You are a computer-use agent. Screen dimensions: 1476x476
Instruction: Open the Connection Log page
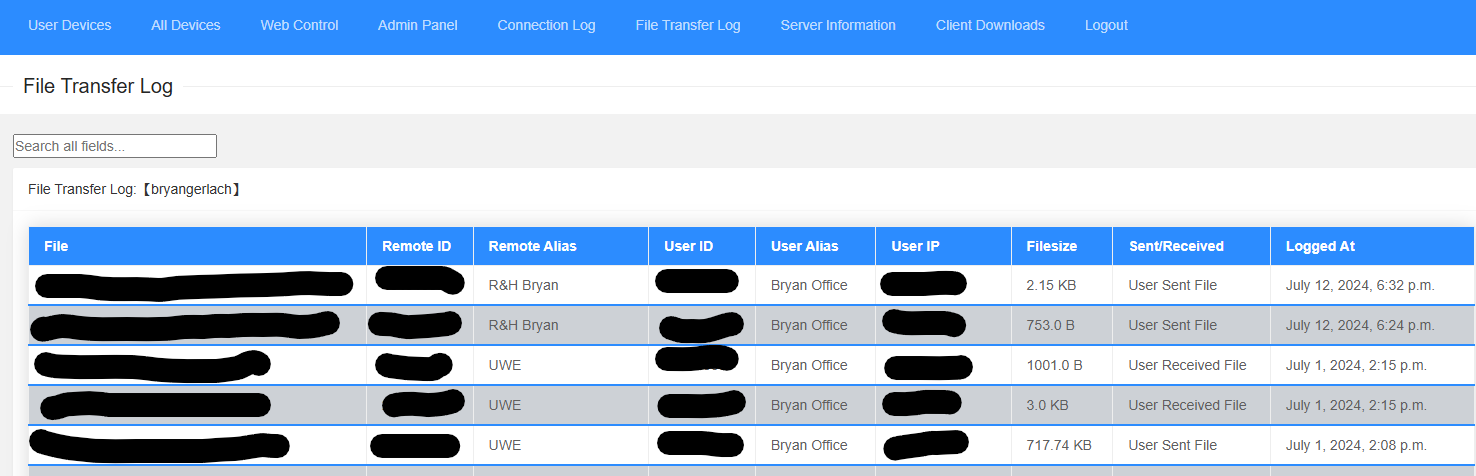pos(546,25)
